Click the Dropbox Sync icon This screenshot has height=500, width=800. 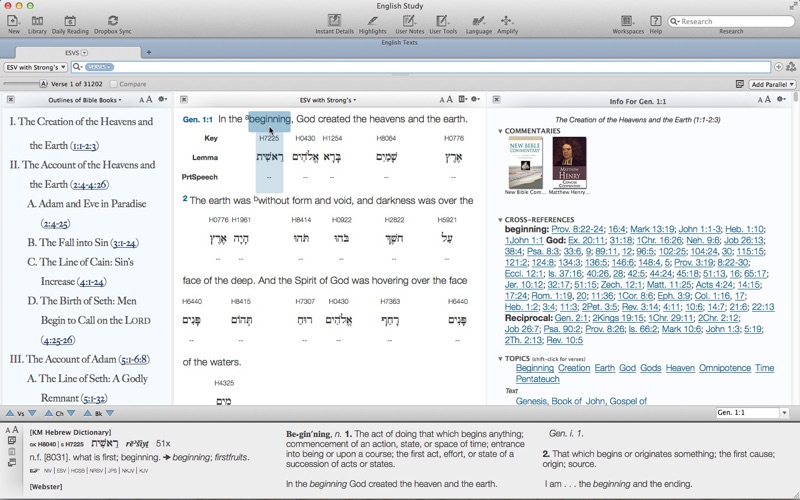point(112,20)
